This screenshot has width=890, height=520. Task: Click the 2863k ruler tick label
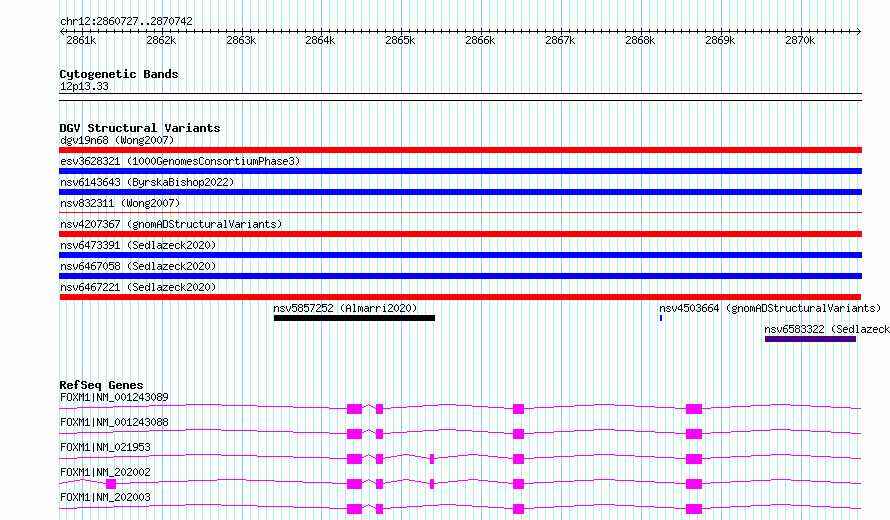241,40
